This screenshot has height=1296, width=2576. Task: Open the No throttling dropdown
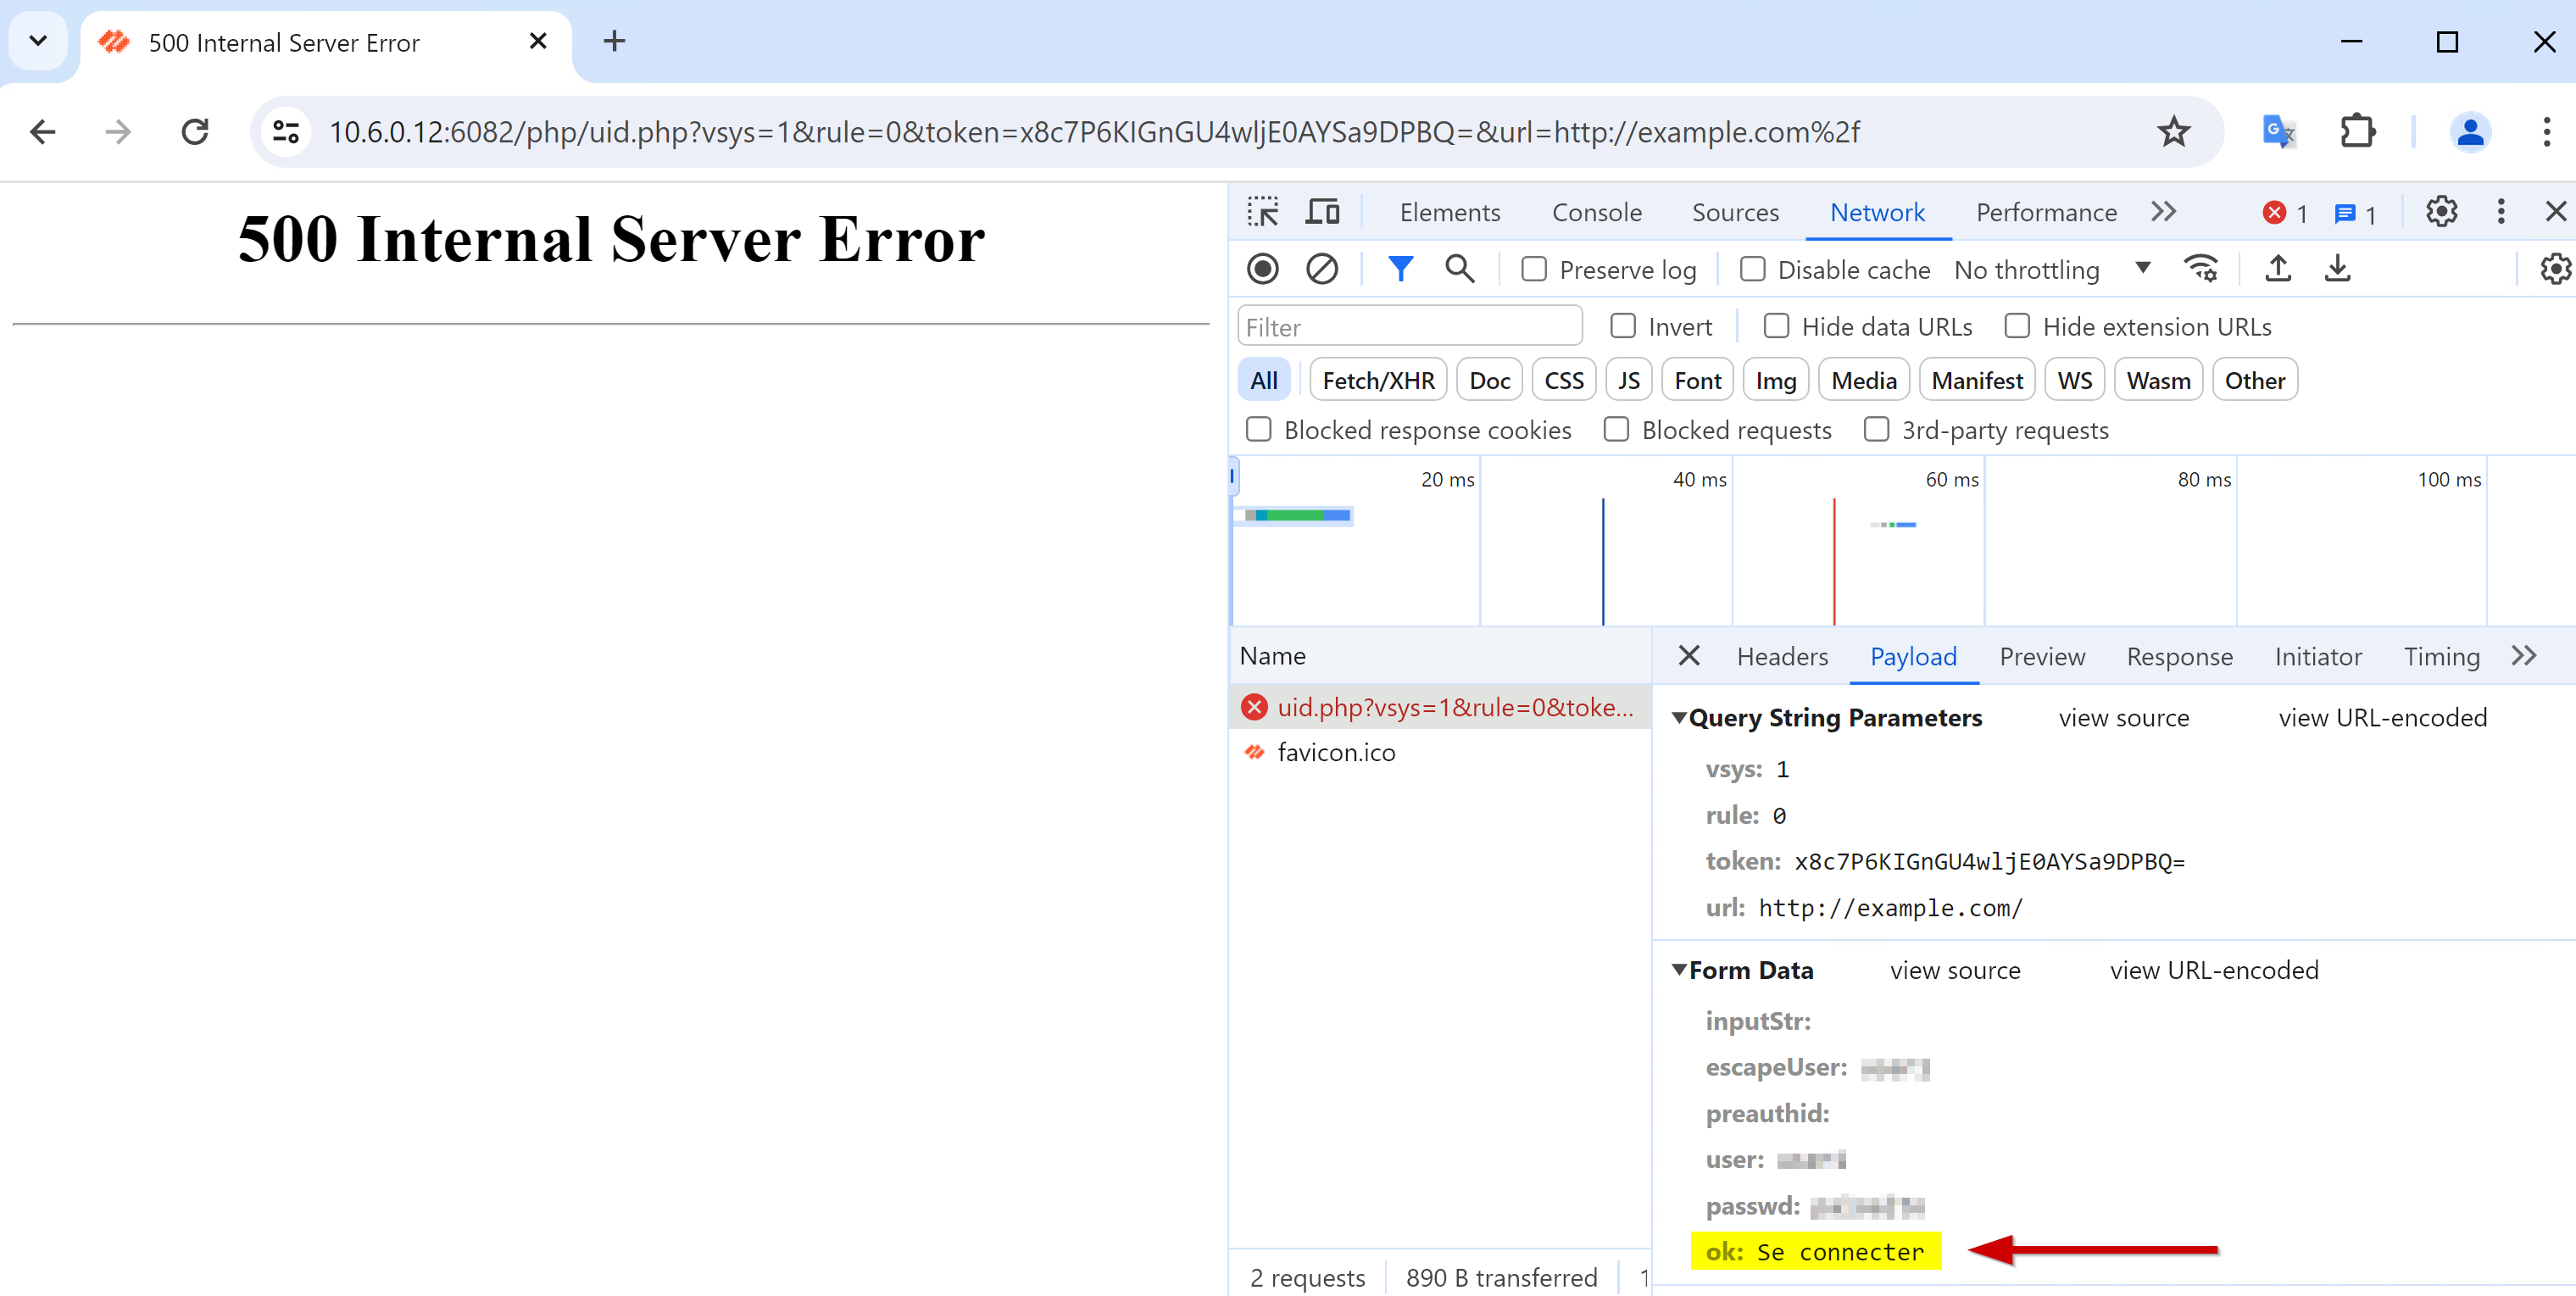click(x=2051, y=270)
